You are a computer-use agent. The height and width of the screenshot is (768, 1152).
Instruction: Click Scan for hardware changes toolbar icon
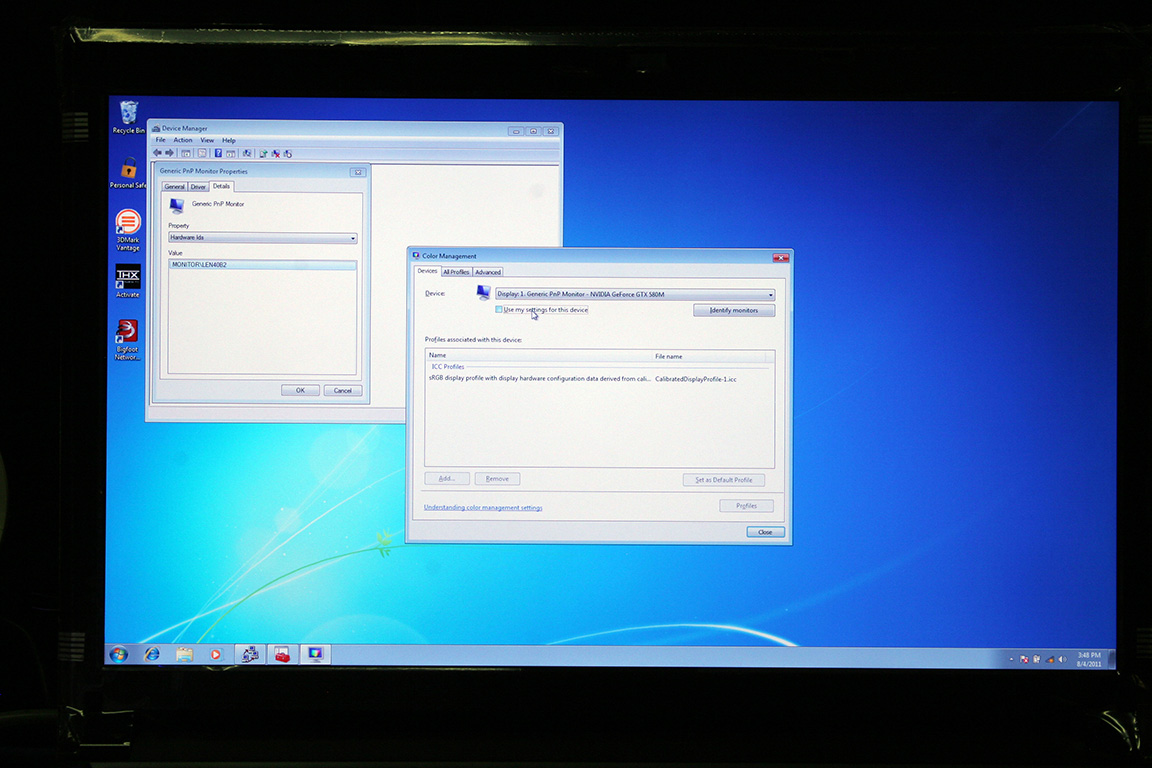[247, 154]
